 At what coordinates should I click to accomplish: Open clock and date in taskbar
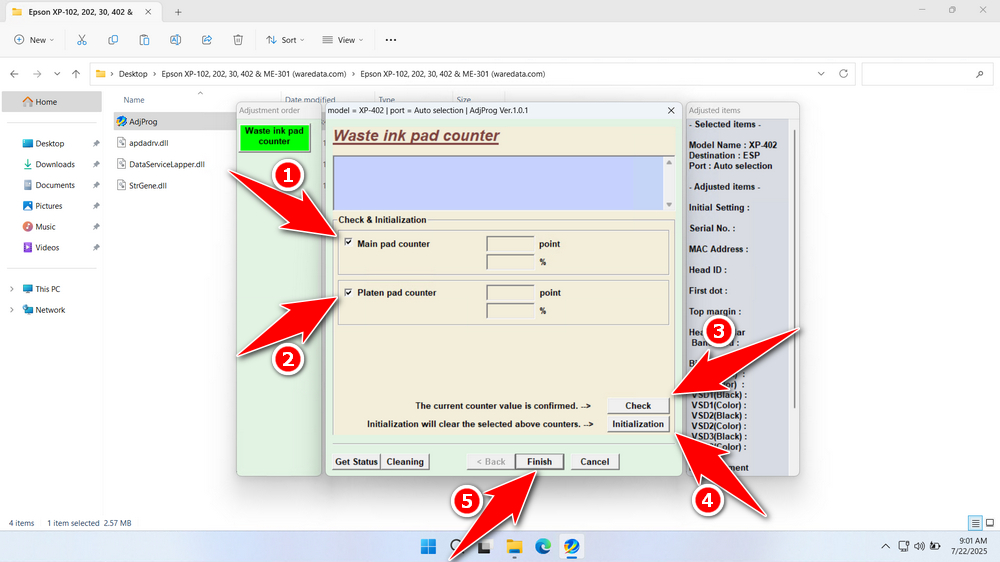[968, 546]
